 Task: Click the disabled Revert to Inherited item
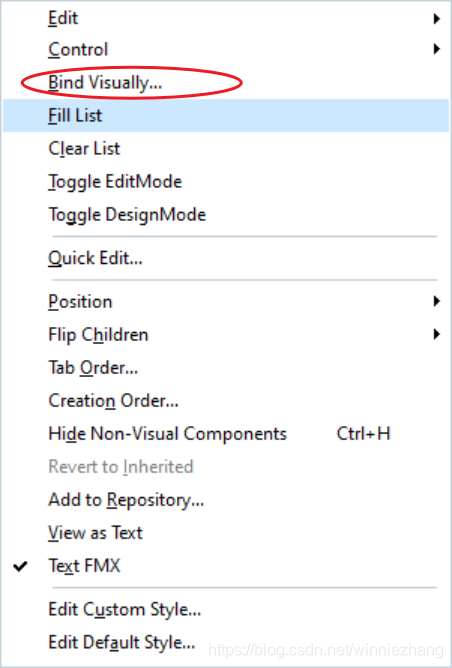pyautogui.click(x=226, y=466)
